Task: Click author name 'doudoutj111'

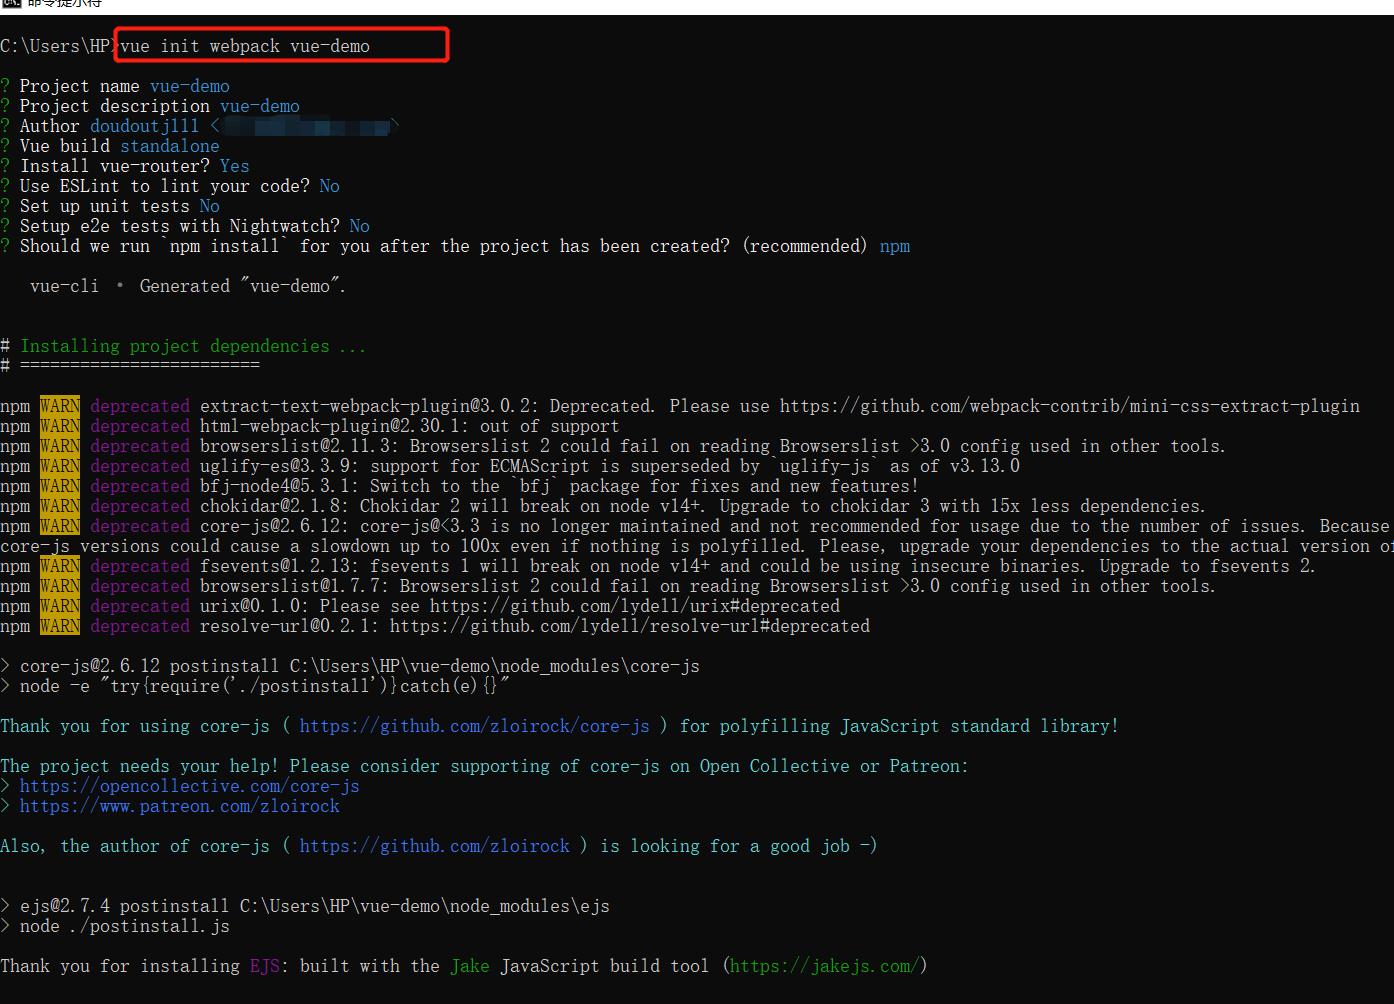Action: (x=145, y=126)
